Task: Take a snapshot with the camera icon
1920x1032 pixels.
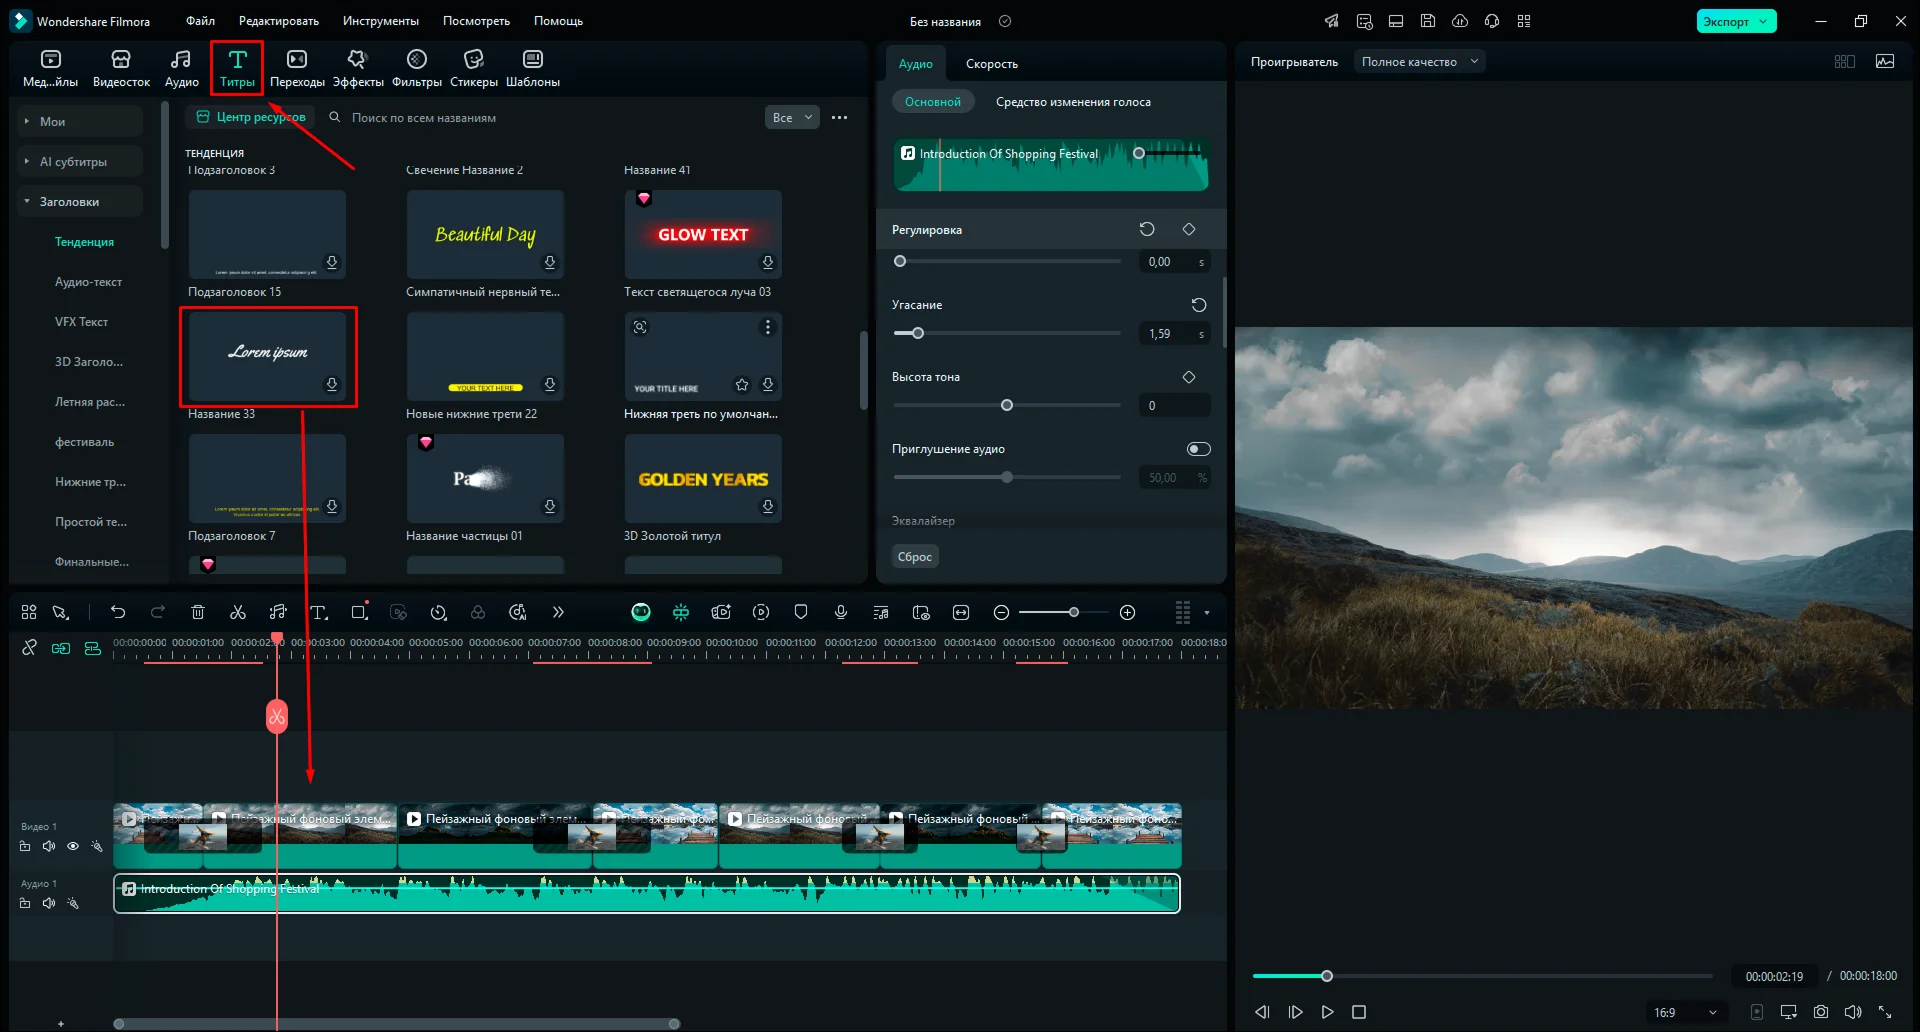Action: (1821, 1012)
